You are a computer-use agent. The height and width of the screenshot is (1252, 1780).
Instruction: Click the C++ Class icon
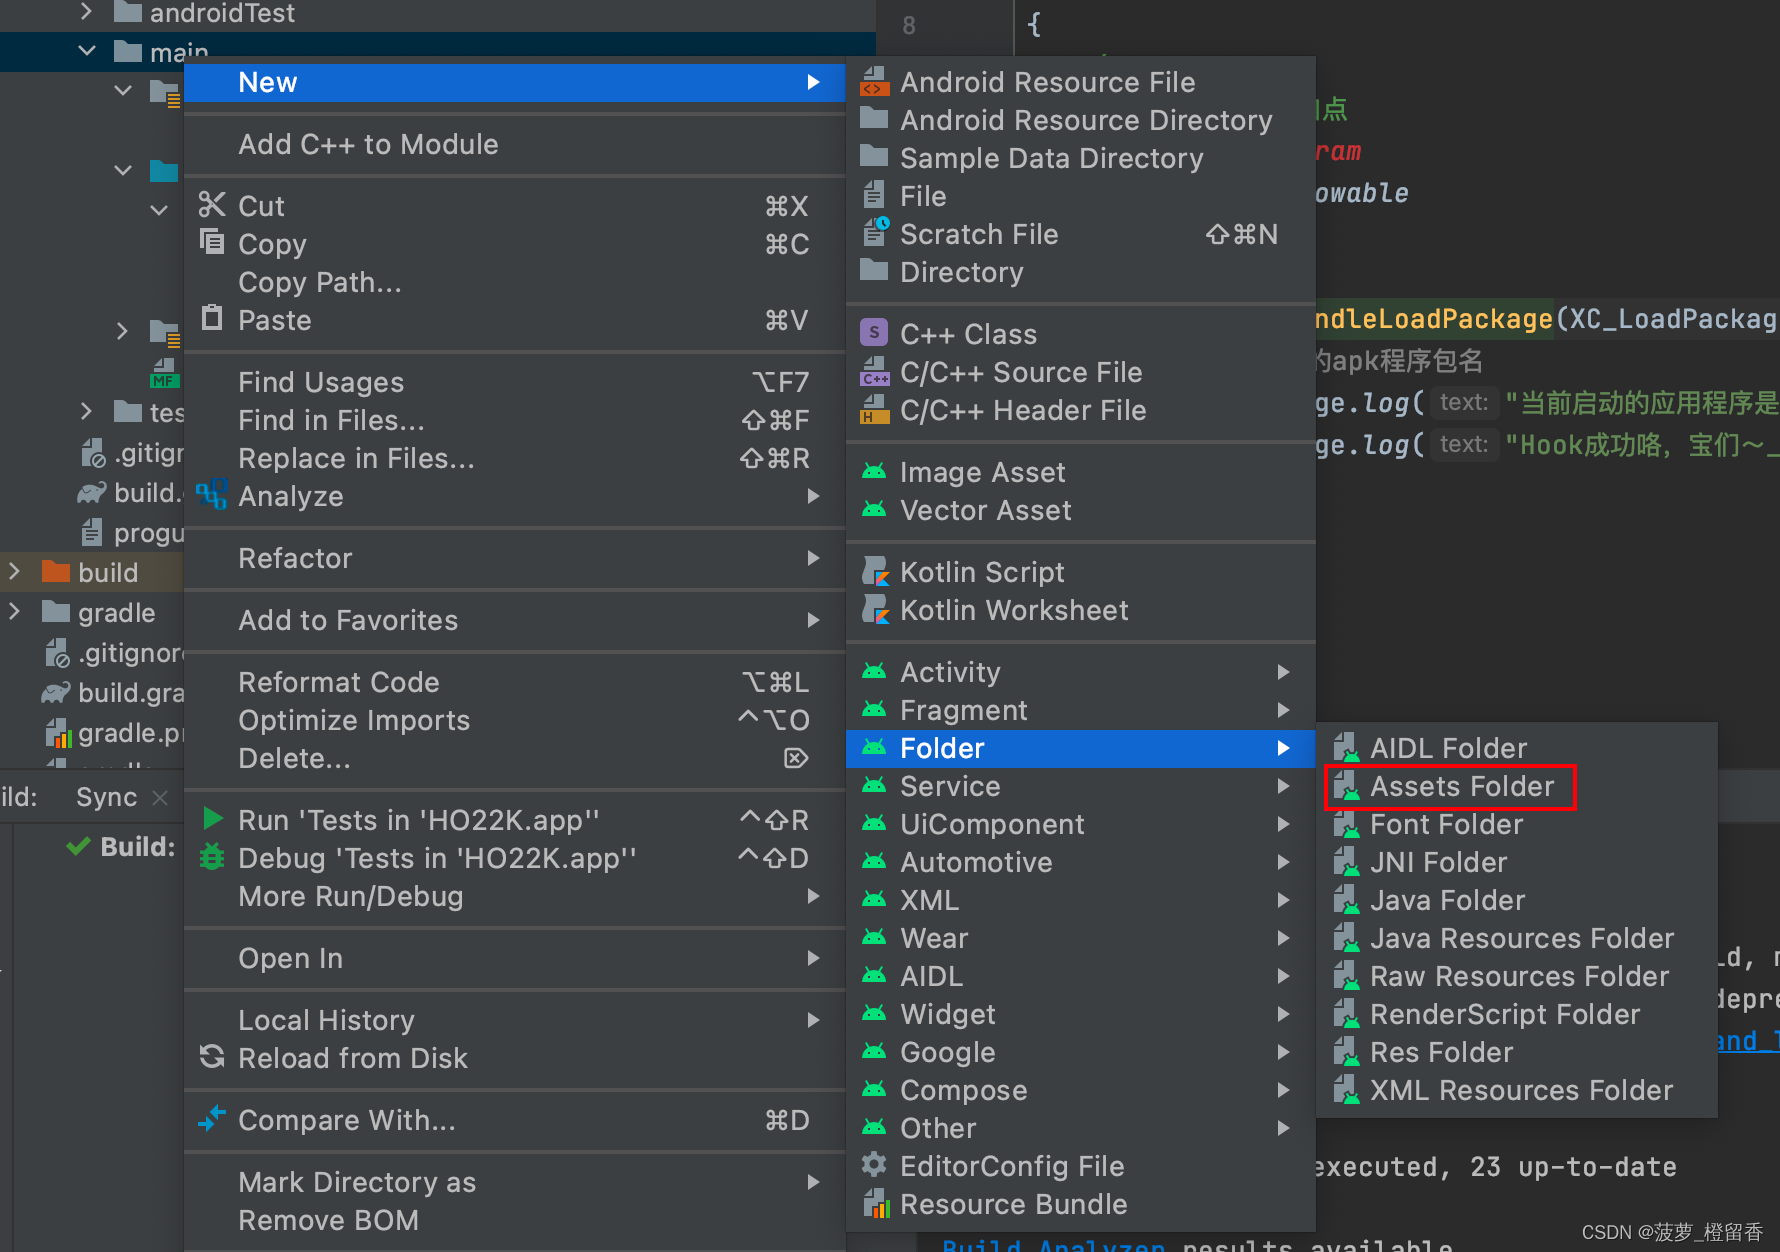tap(874, 333)
